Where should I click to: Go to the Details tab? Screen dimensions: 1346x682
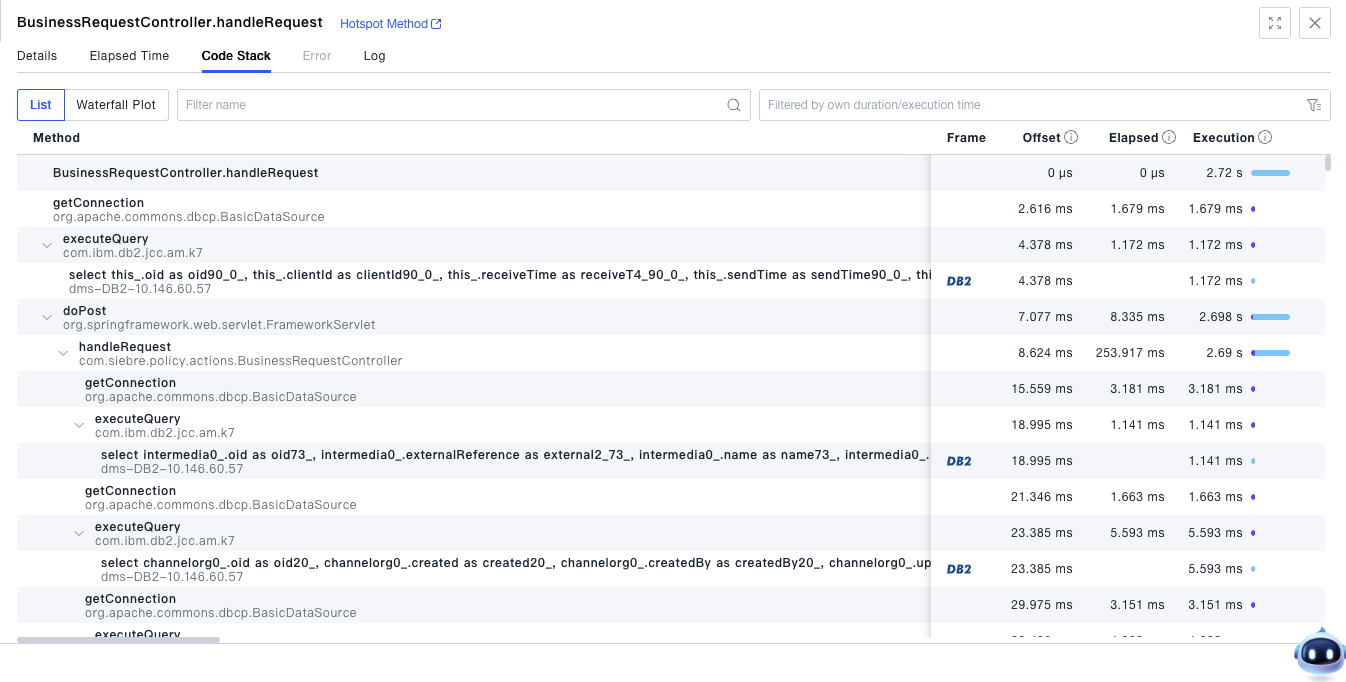[37, 56]
